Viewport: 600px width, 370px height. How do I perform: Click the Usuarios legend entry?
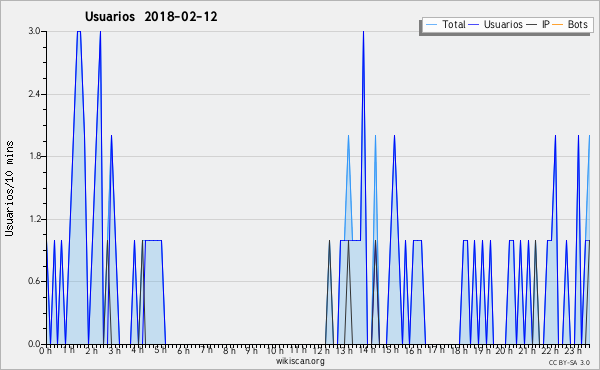pyautogui.click(x=496, y=24)
